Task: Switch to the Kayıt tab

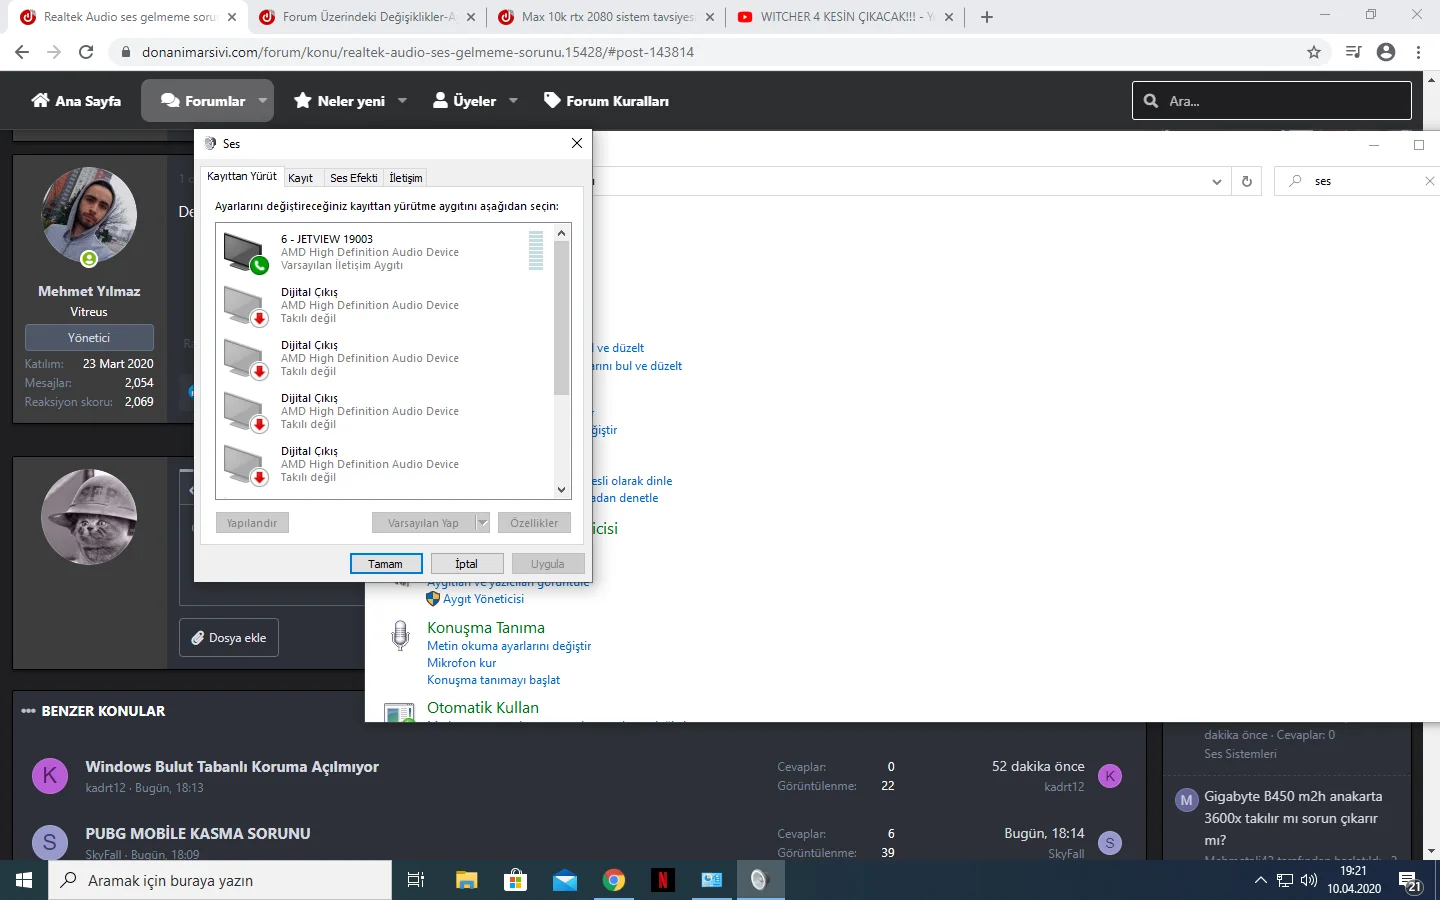Action: pyautogui.click(x=300, y=178)
